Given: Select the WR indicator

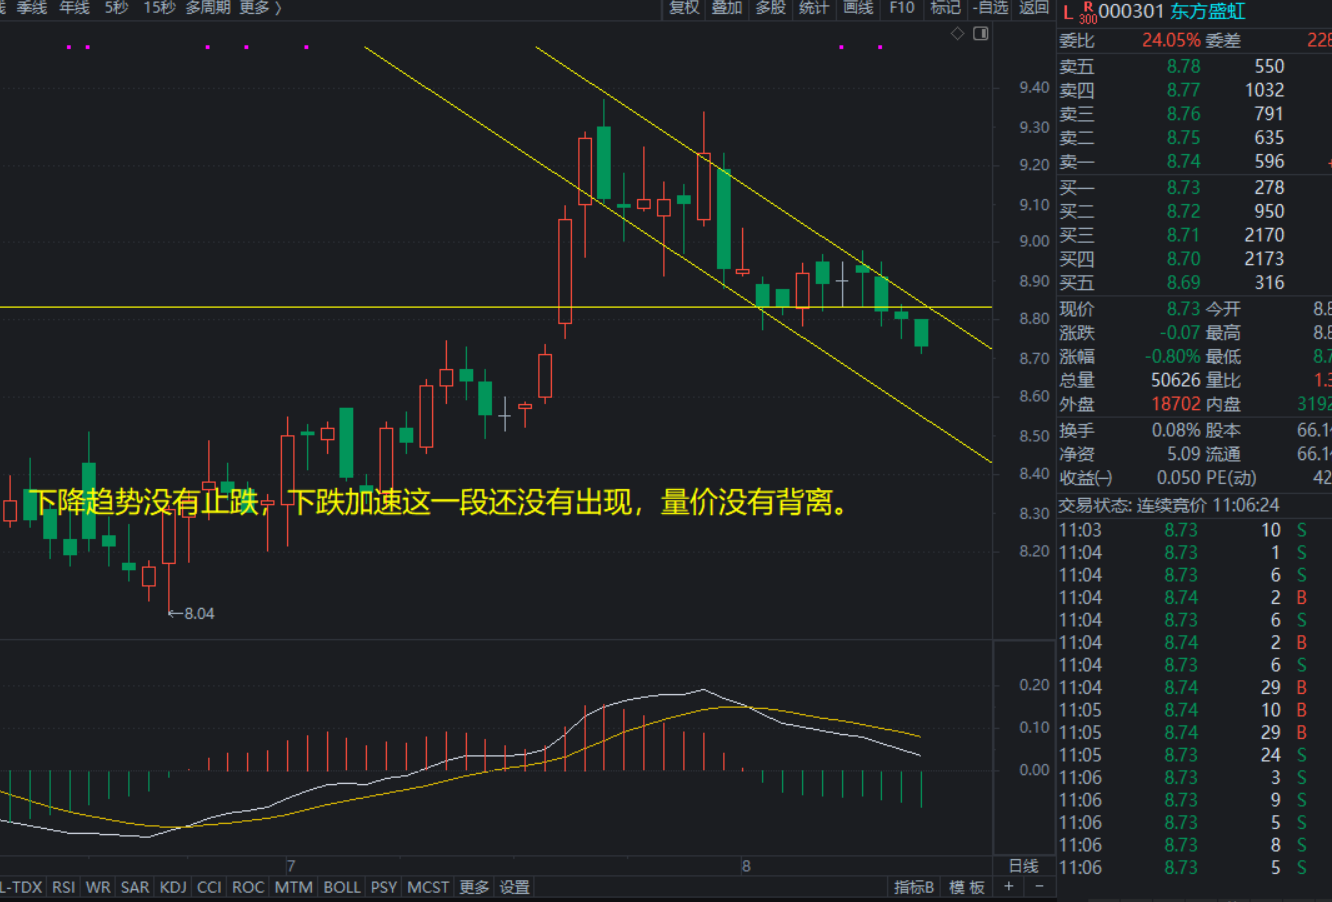Looking at the screenshot, I should coord(98,887).
